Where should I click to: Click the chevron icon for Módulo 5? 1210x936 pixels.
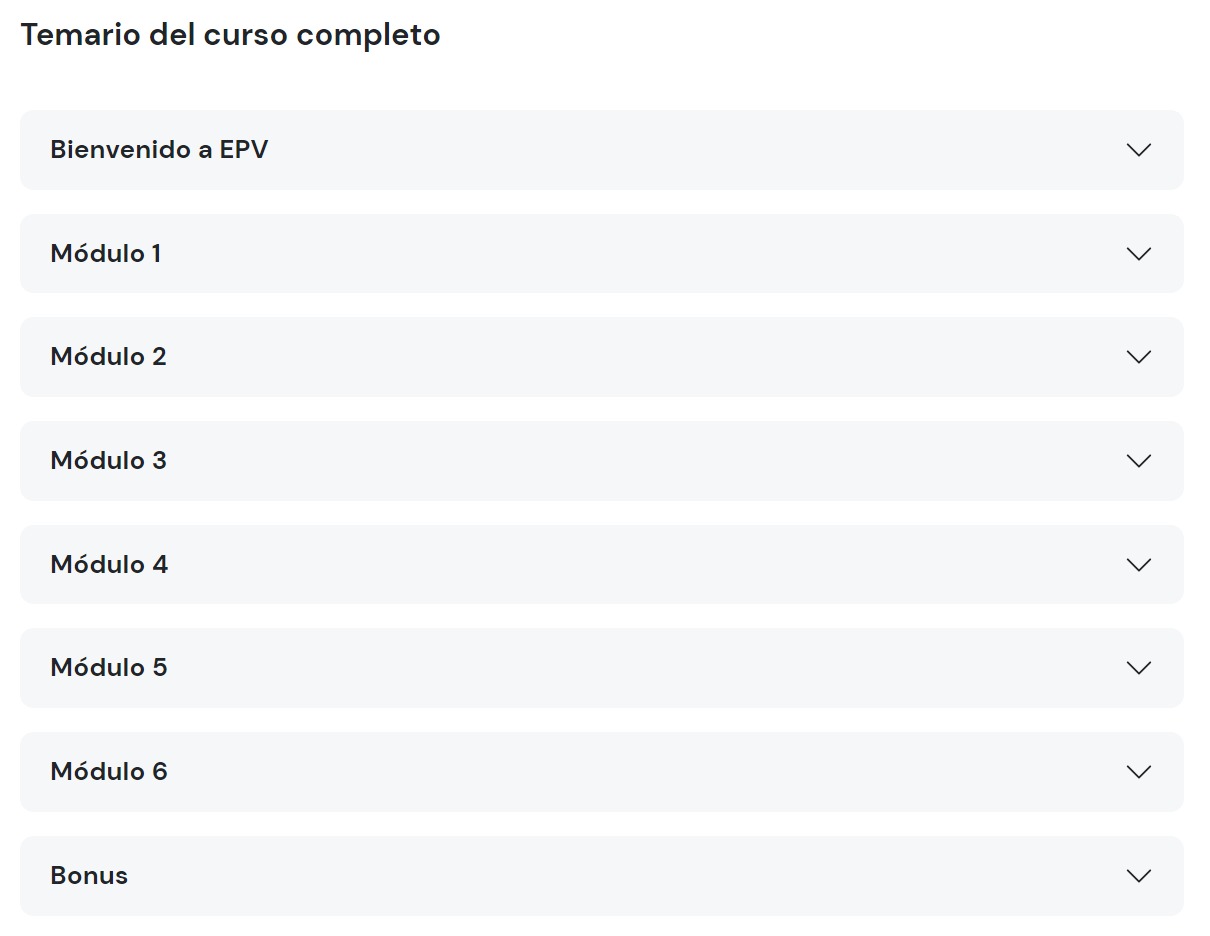coord(1138,668)
